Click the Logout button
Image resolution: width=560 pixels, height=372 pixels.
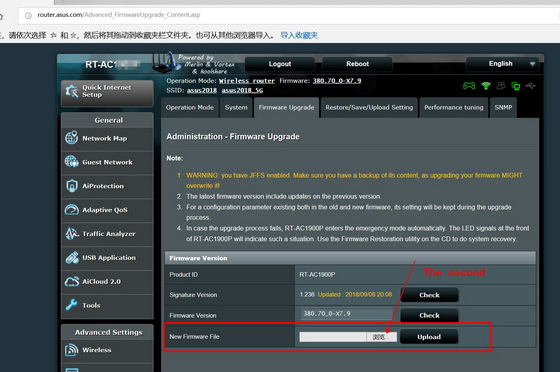click(x=280, y=64)
